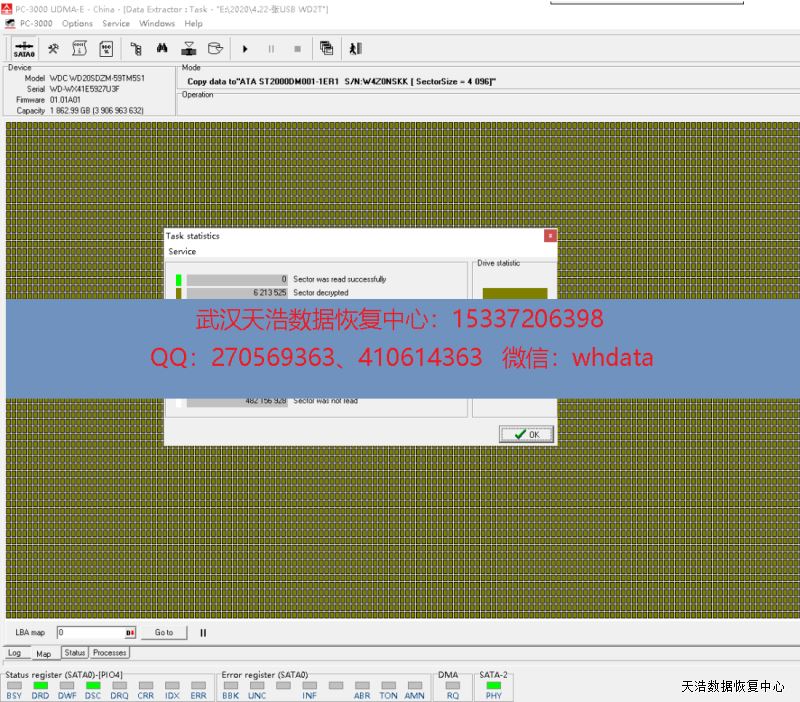Open the Windows menu
The height and width of the screenshot is (702, 800).
[157, 23]
